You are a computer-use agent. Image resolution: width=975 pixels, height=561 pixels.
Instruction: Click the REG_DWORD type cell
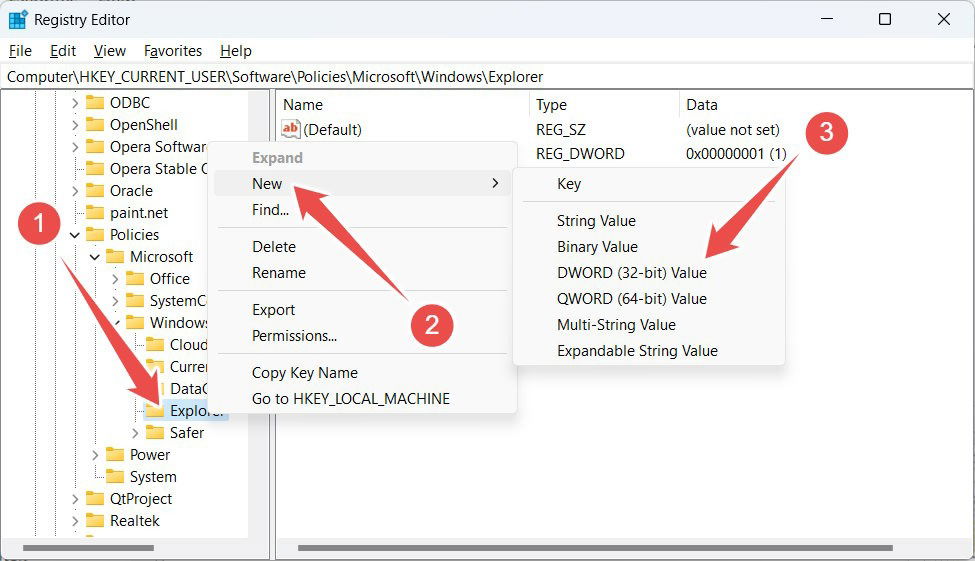pos(580,154)
